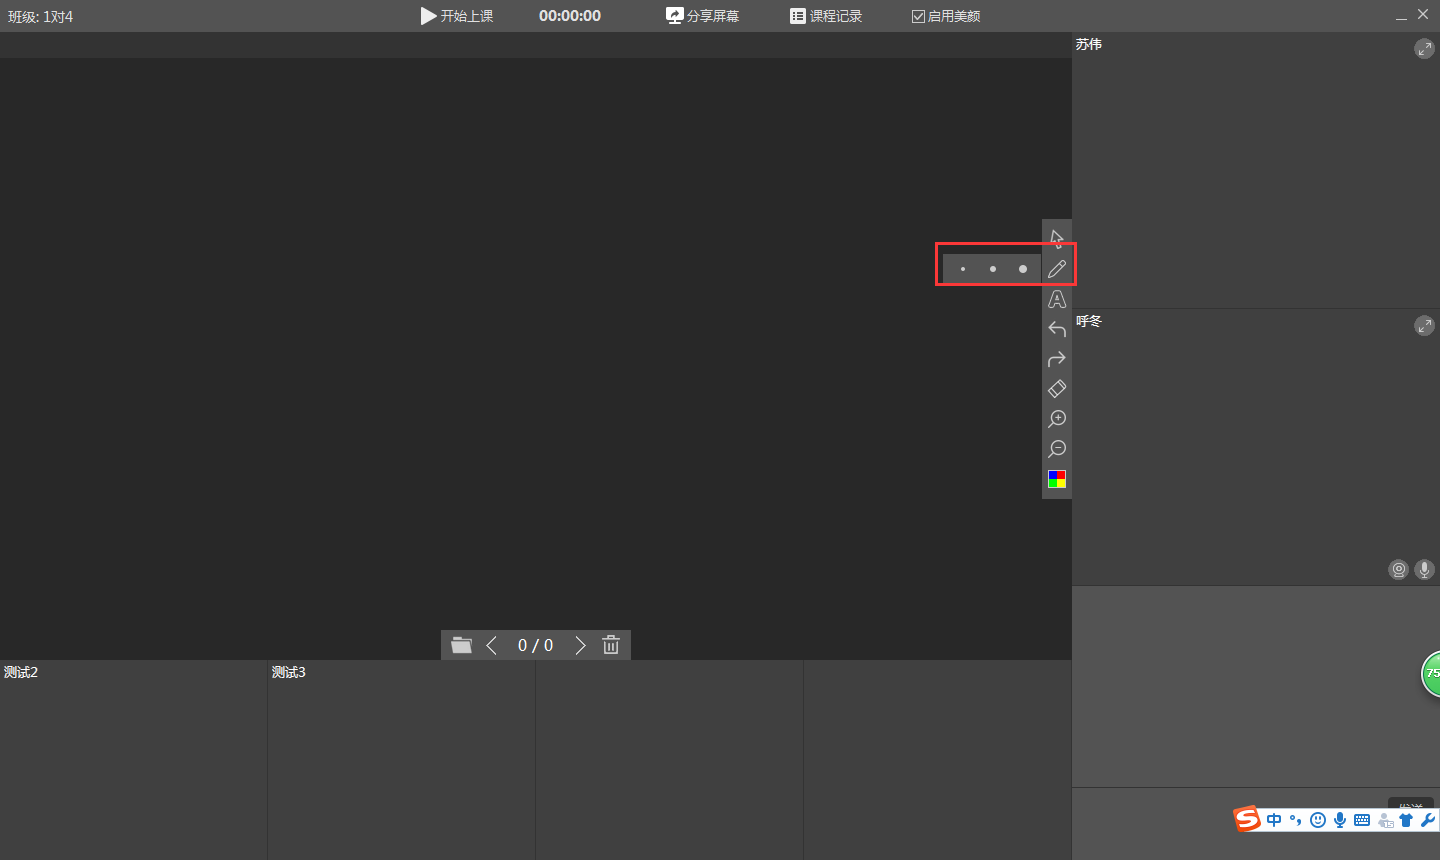Viewport: 1440px width, 860px height.
Task: Mute the microphone in 呼冬 panel
Action: [1424, 570]
